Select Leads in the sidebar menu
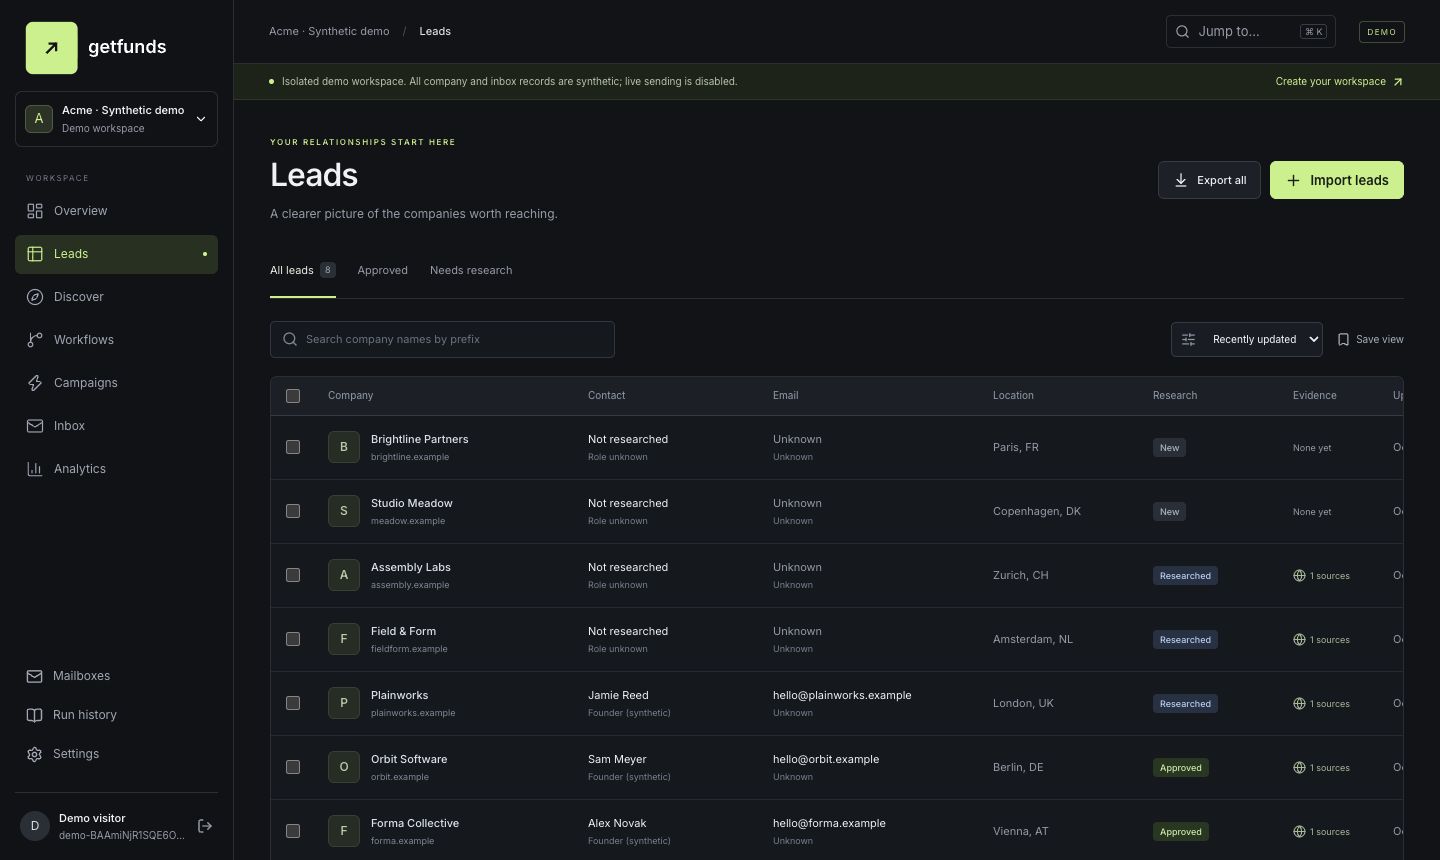The width and height of the screenshot is (1440, 860). coord(116,254)
